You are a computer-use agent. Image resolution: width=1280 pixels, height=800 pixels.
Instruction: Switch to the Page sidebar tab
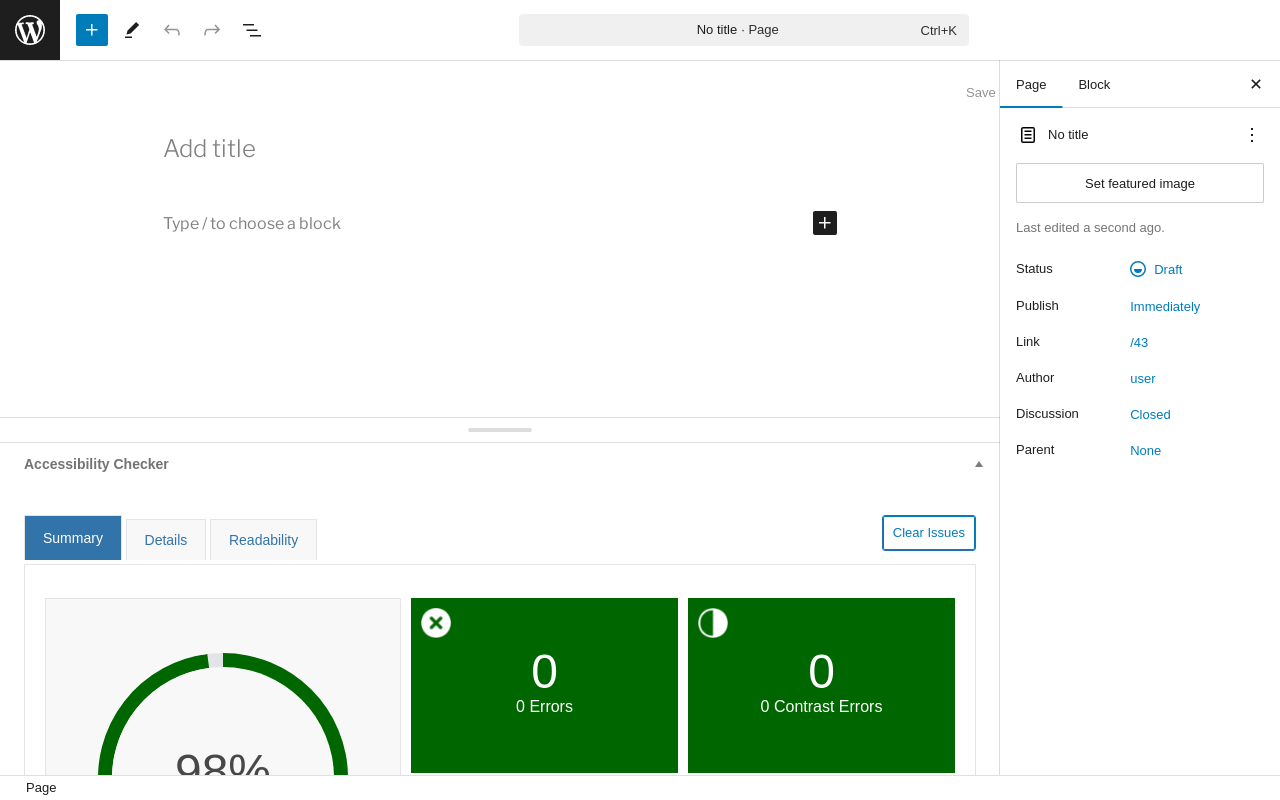click(1031, 84)
